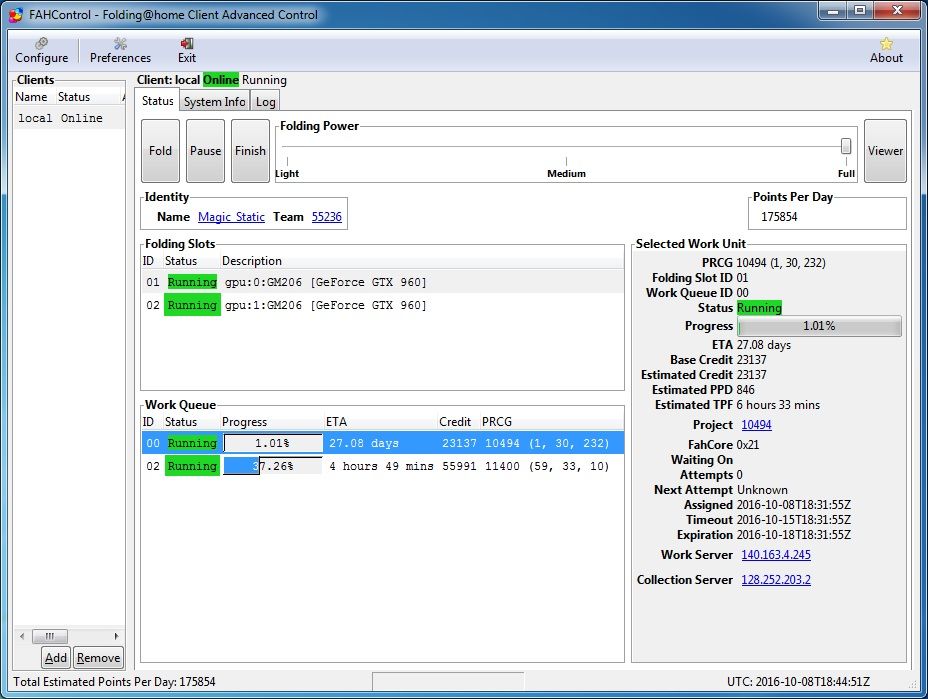Sort clients by Name column header
The width and height of the screenshot is (928, 699).
click(34, 97)
